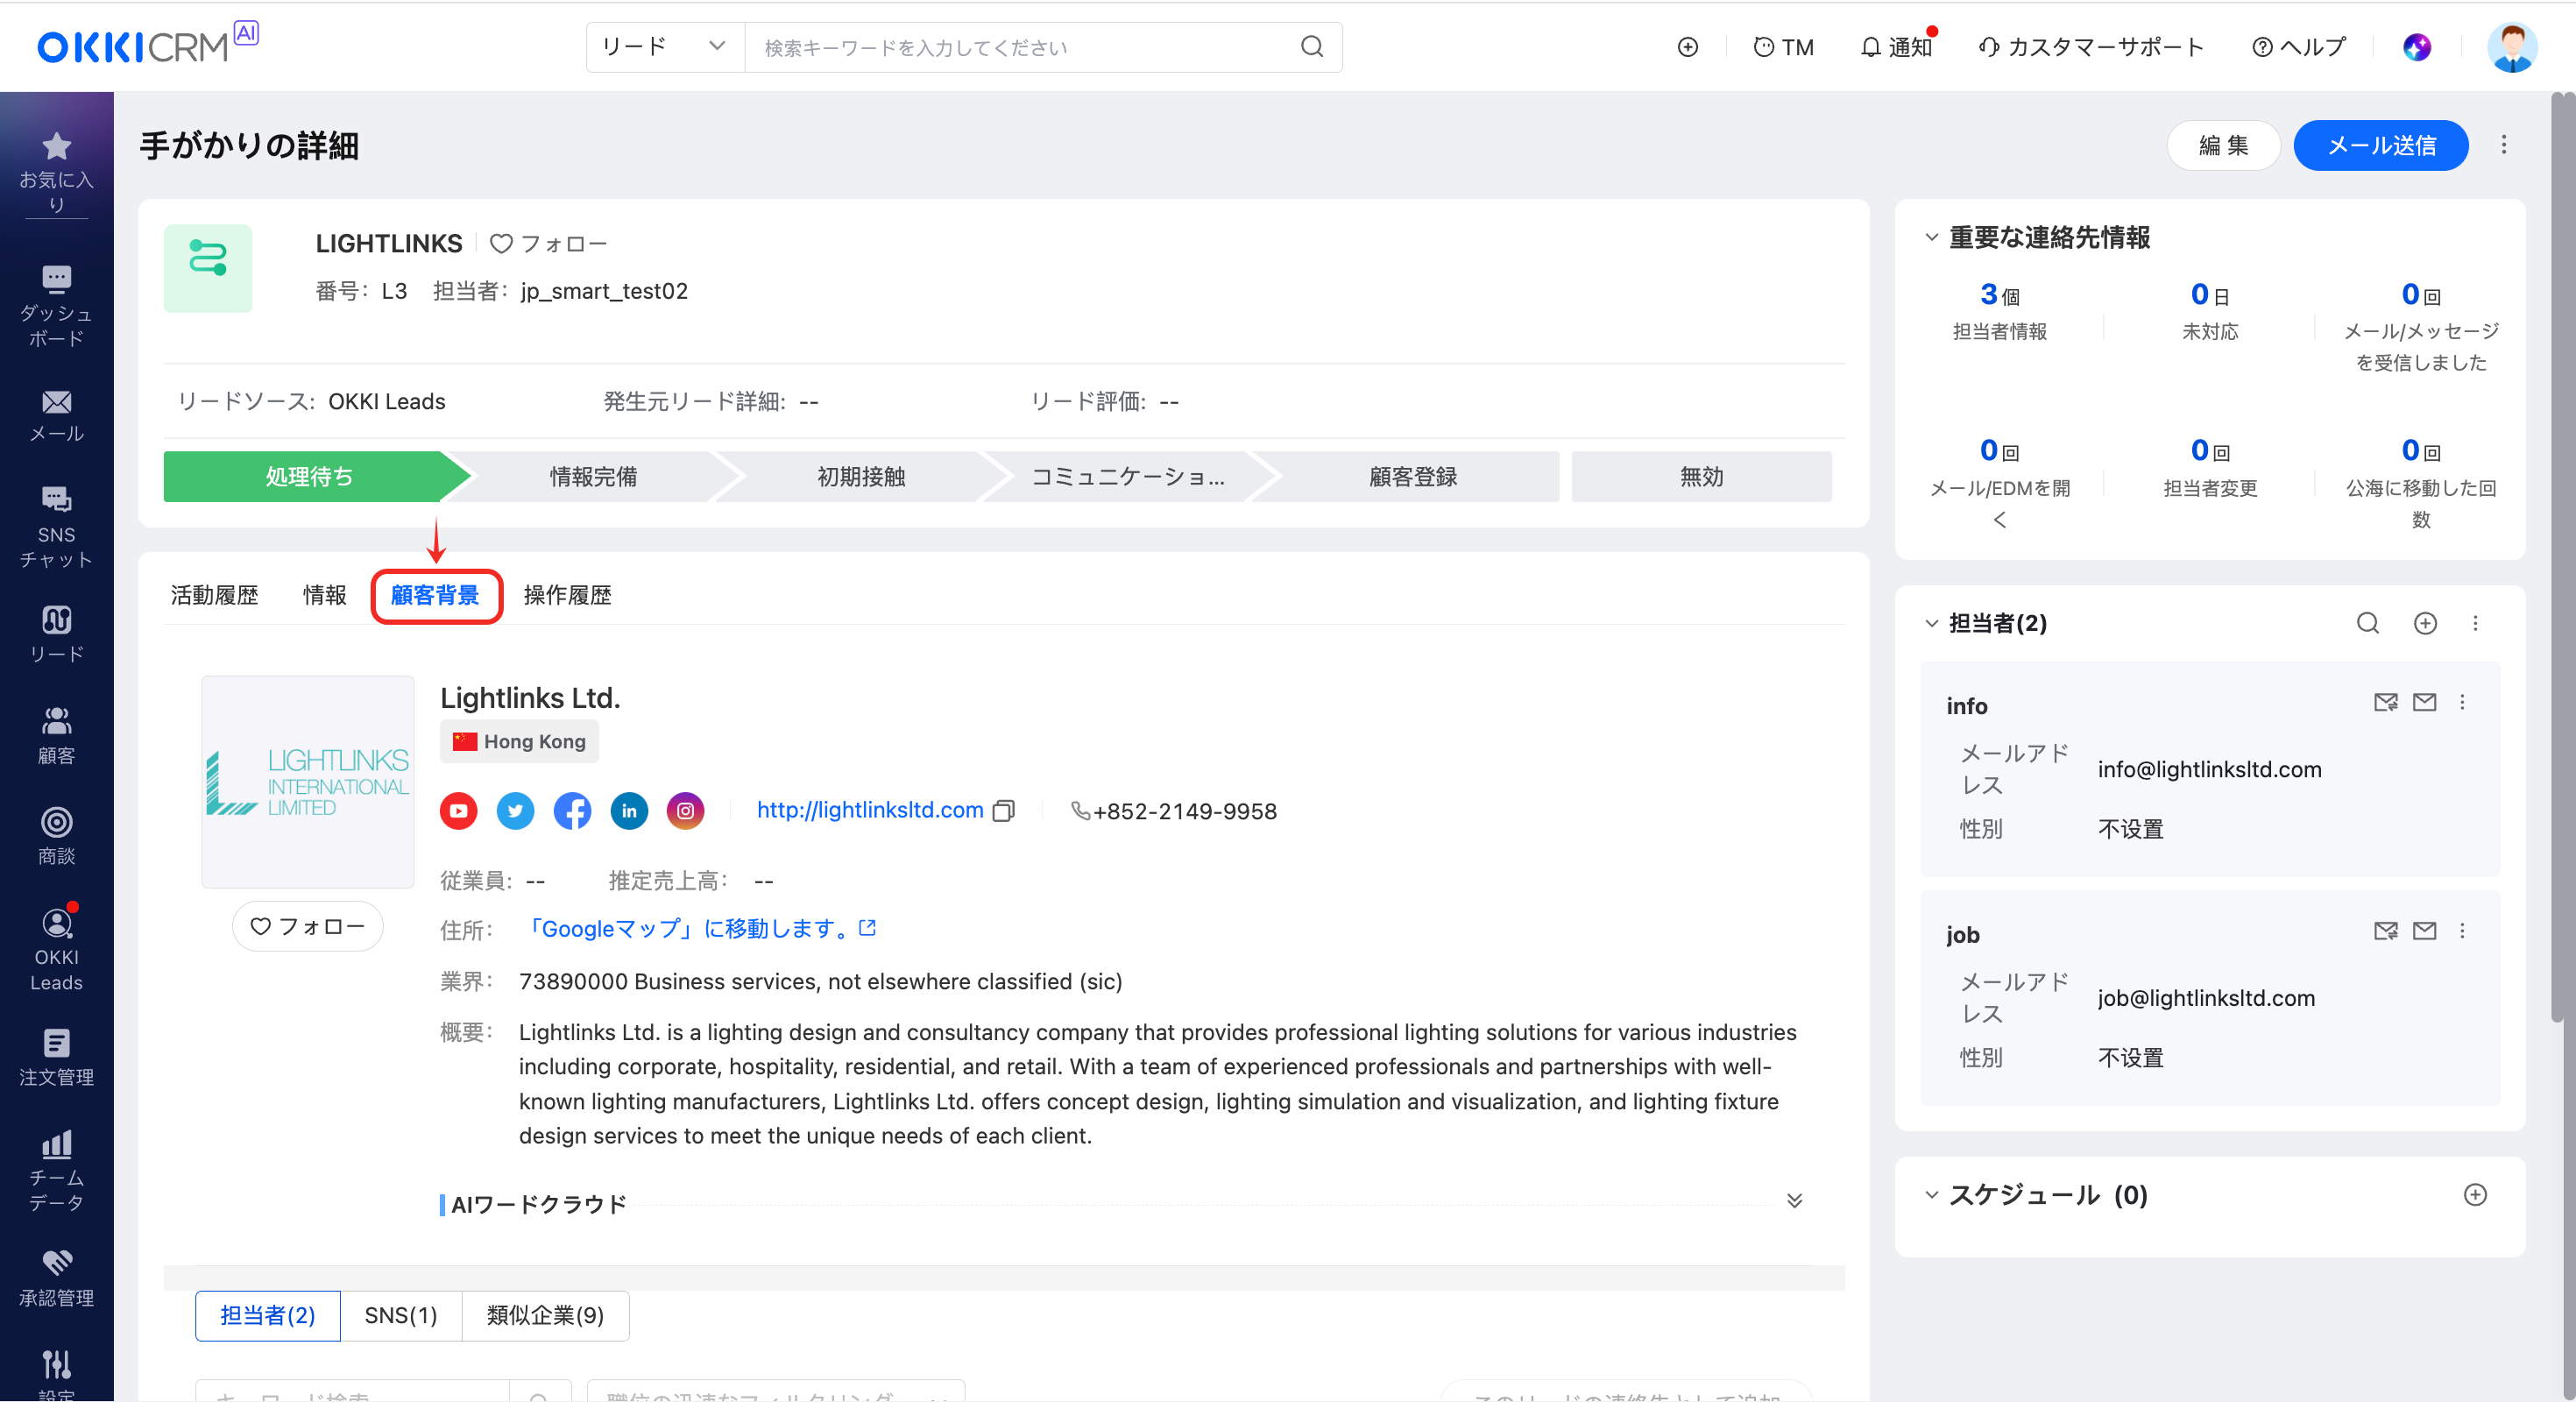
Task: Click the search magnifier icon in top bar
Action: click(1312, 47)
